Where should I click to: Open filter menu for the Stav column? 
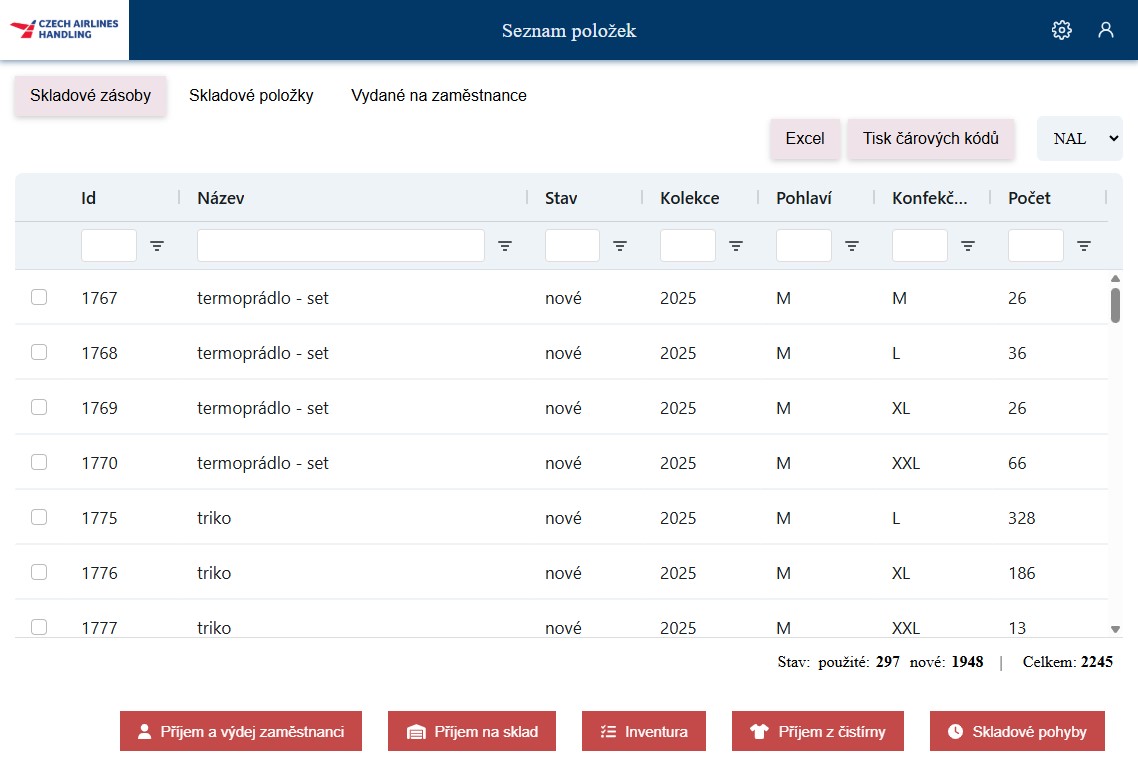click(x=620, y=246)
